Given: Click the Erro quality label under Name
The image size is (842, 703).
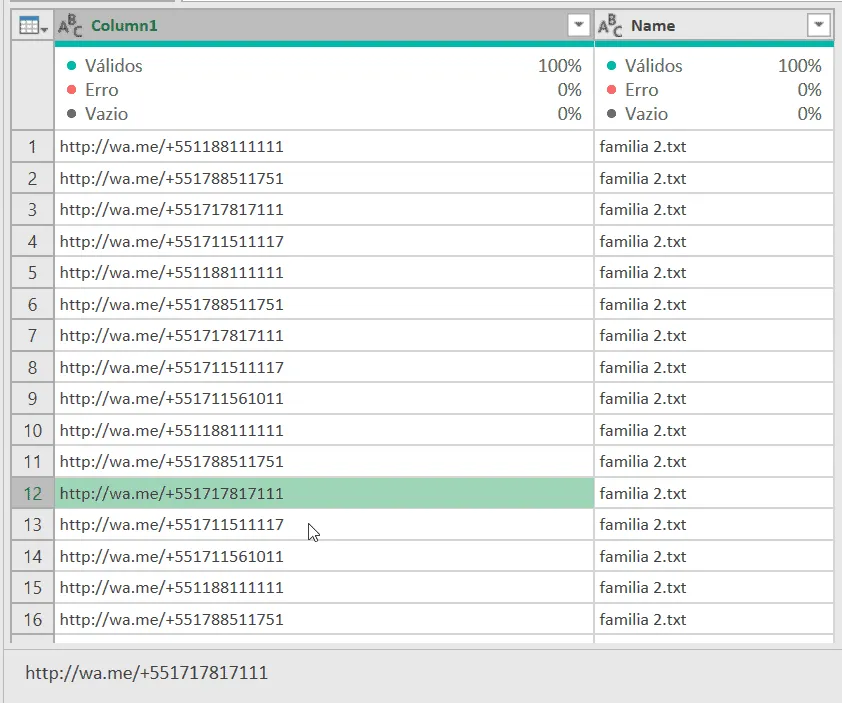Looking at the screenshot, I should [642, 90].
